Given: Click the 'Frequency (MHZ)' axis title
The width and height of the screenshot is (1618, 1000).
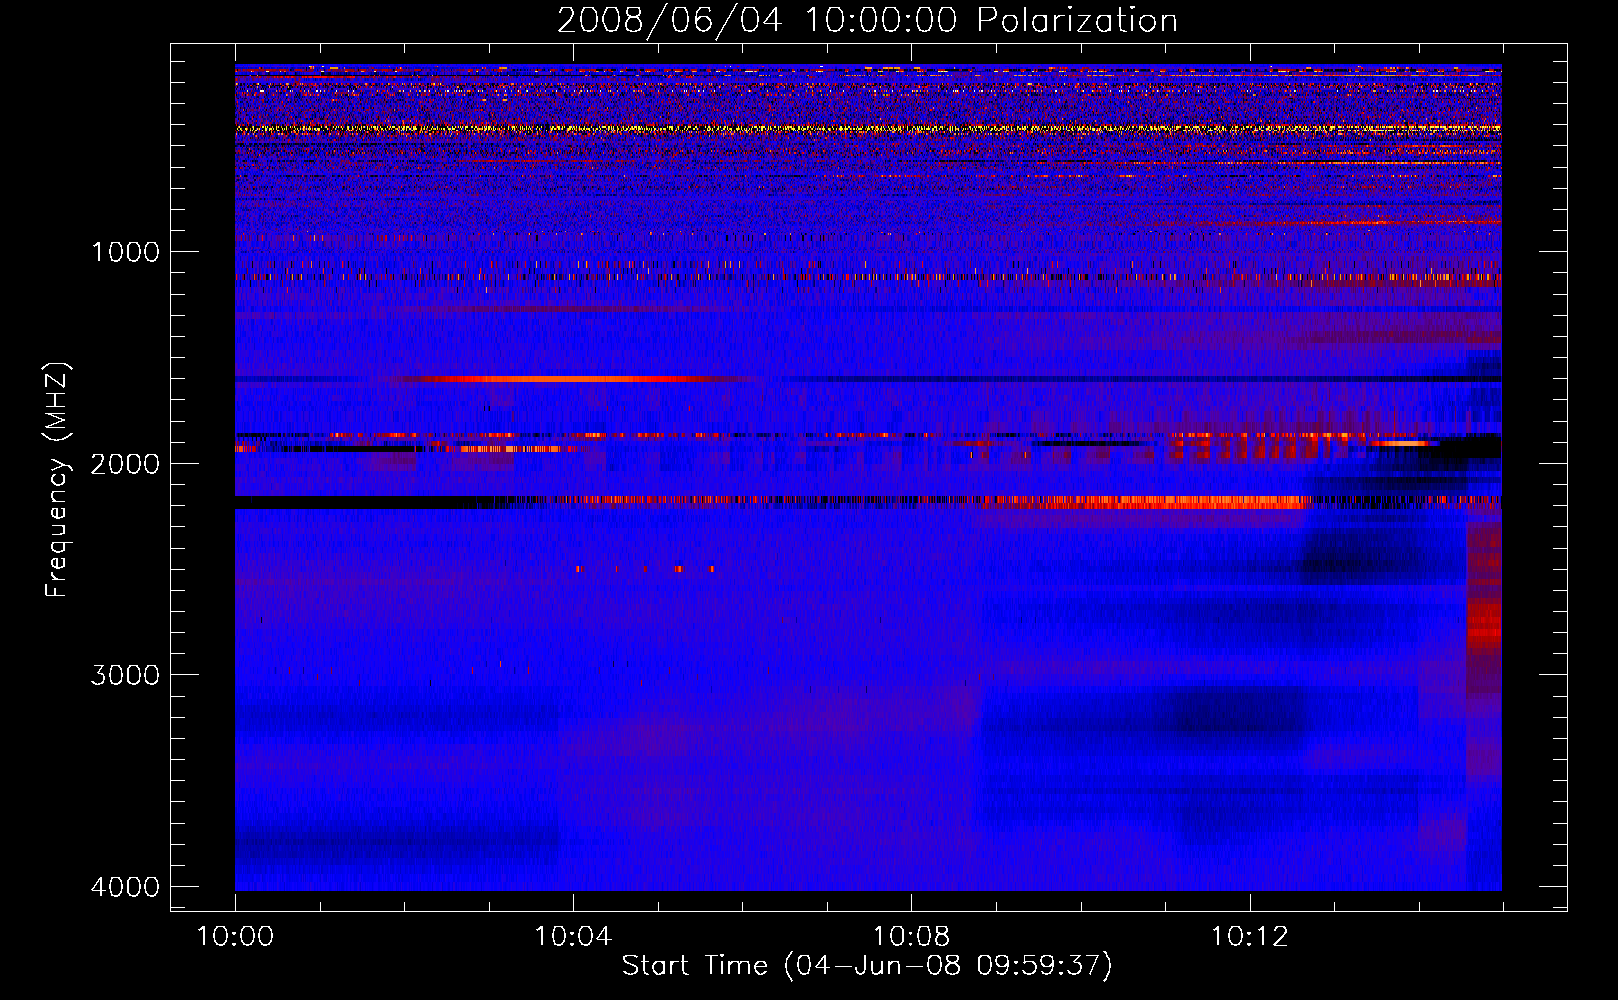Looking at the screenshot, I should [x=58, y=479].
